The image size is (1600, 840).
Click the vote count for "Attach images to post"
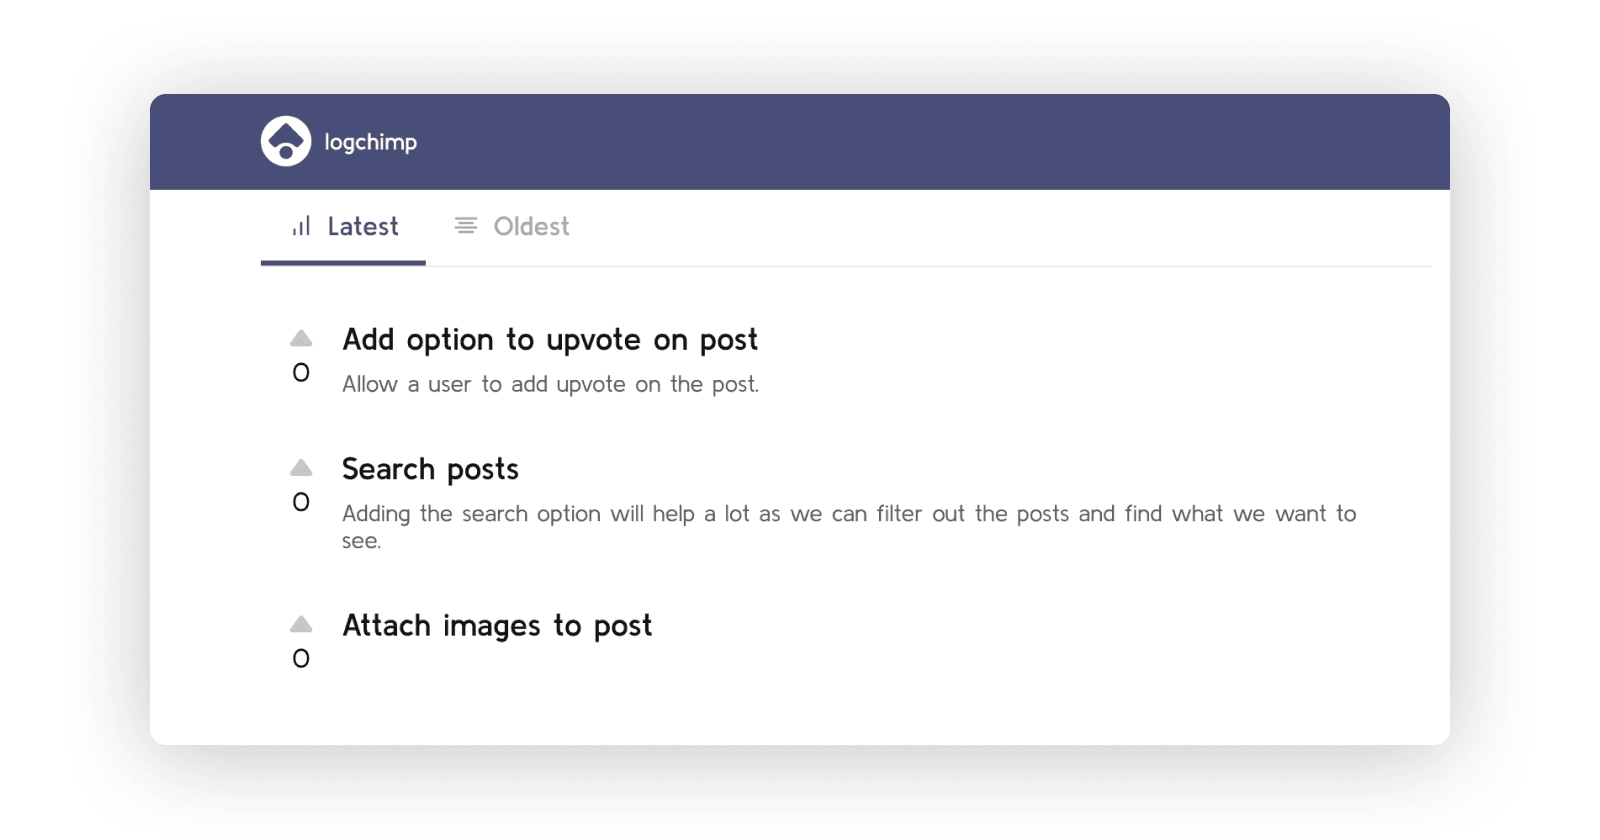tap(301, 659)
